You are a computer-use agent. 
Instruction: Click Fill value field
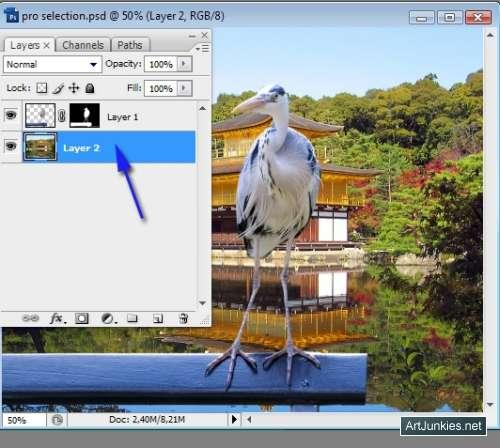(161, 88)
